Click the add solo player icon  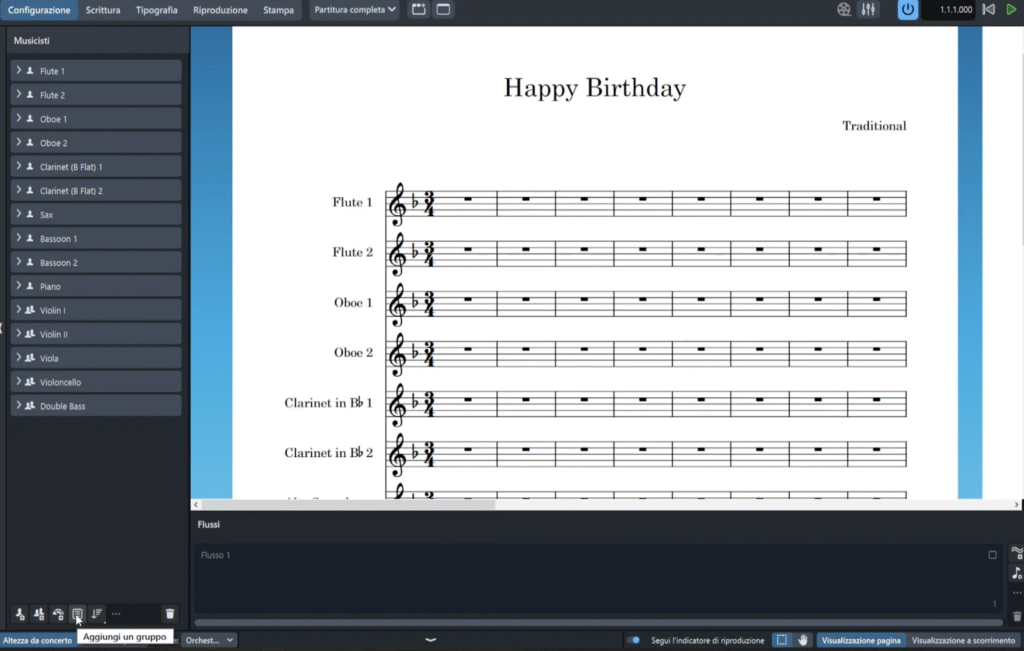pyautogui.click(x=20, y=614)
